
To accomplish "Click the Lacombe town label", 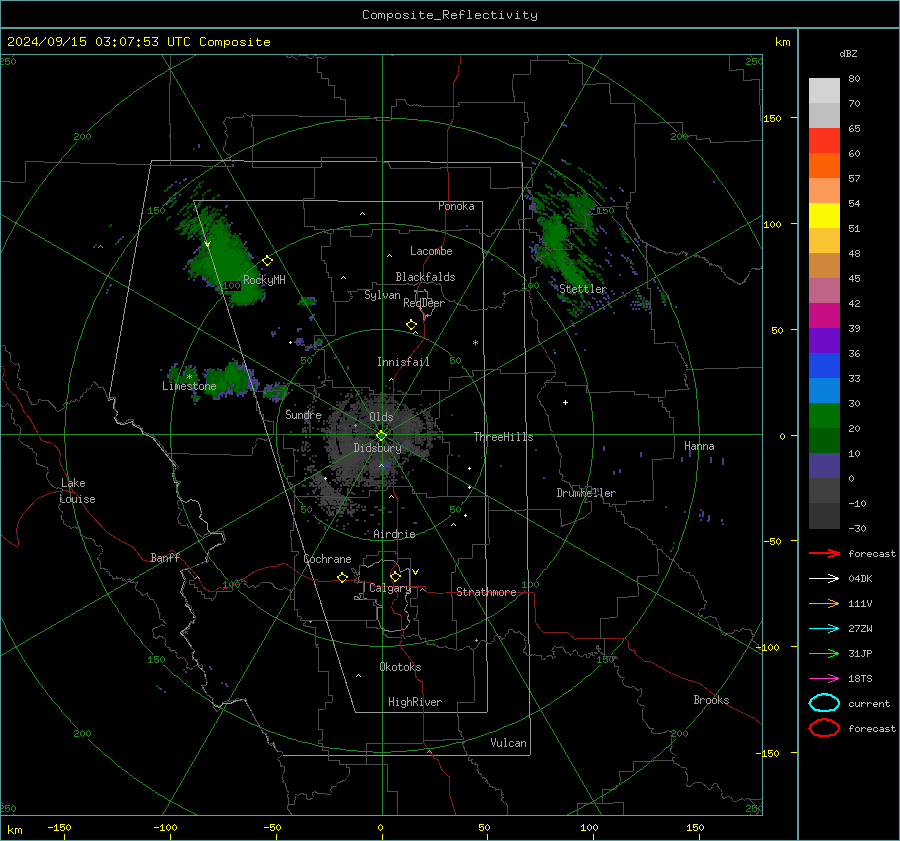I will [x=431, y=251].
